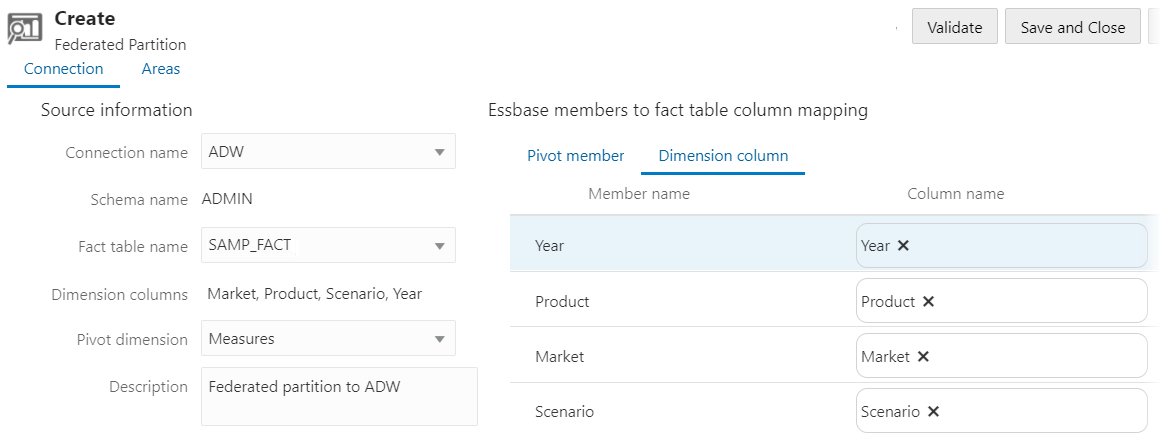This screenshot has width=1161, height=437.
Task: Open the Dimension column tab
Action: [723, 156]
